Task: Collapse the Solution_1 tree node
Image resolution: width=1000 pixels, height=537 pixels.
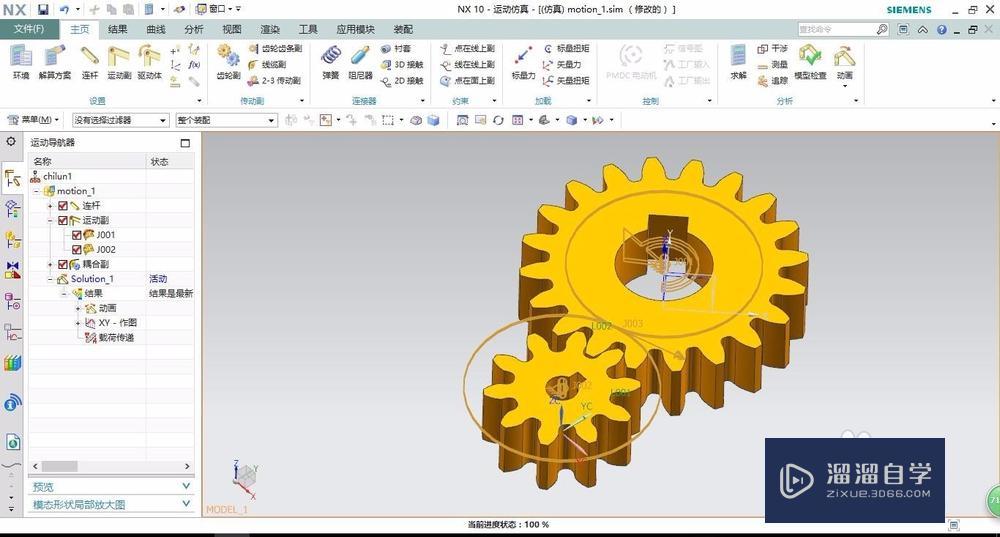Action: pyautogui.click(x=50, y=279)
